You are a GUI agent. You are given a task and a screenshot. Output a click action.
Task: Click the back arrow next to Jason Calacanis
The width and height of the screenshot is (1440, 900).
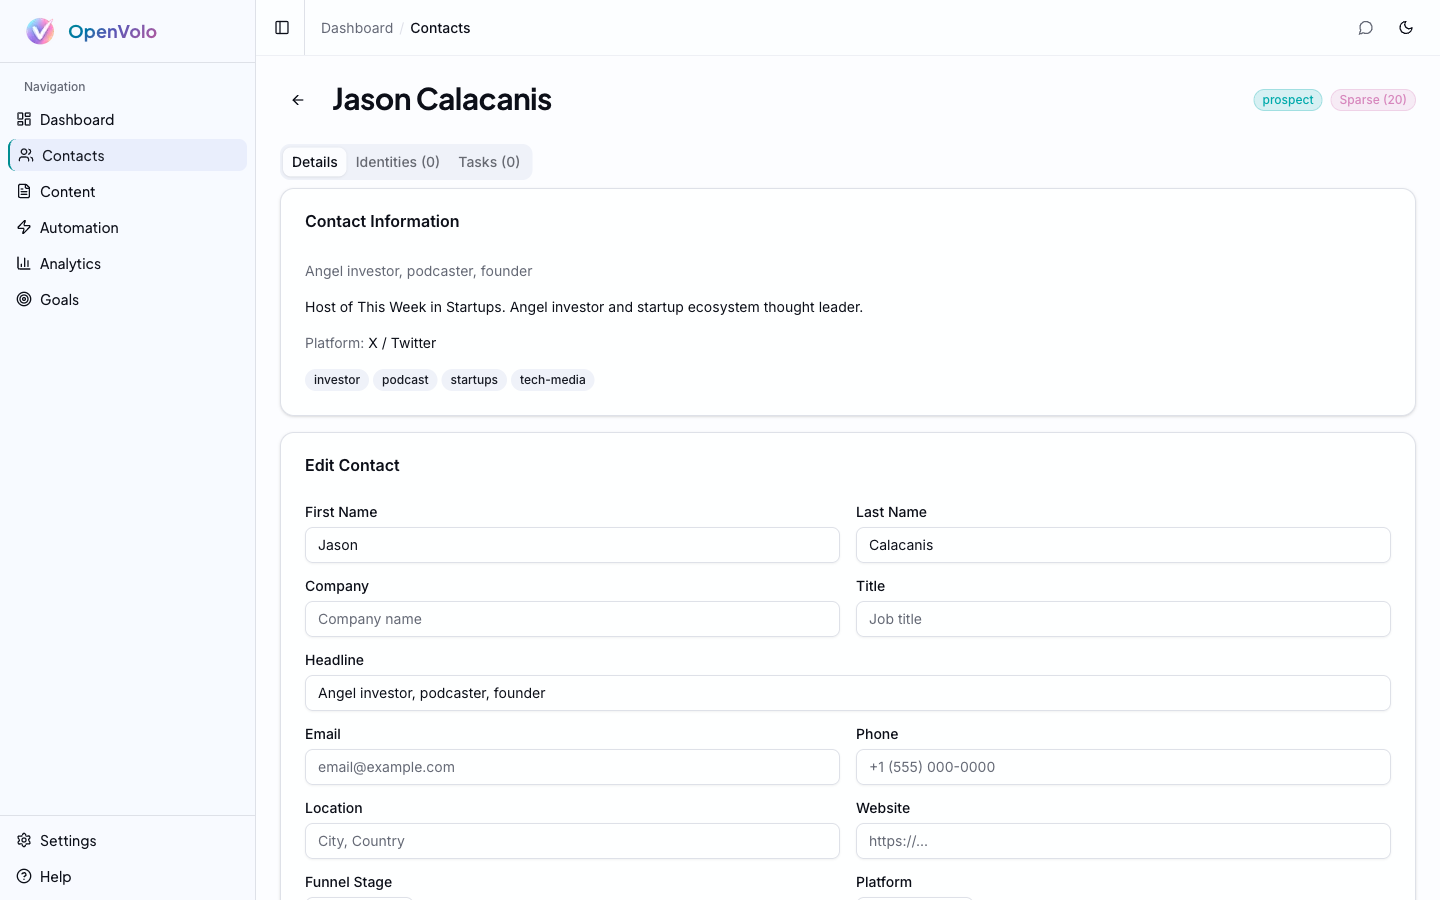pos(297,100)
